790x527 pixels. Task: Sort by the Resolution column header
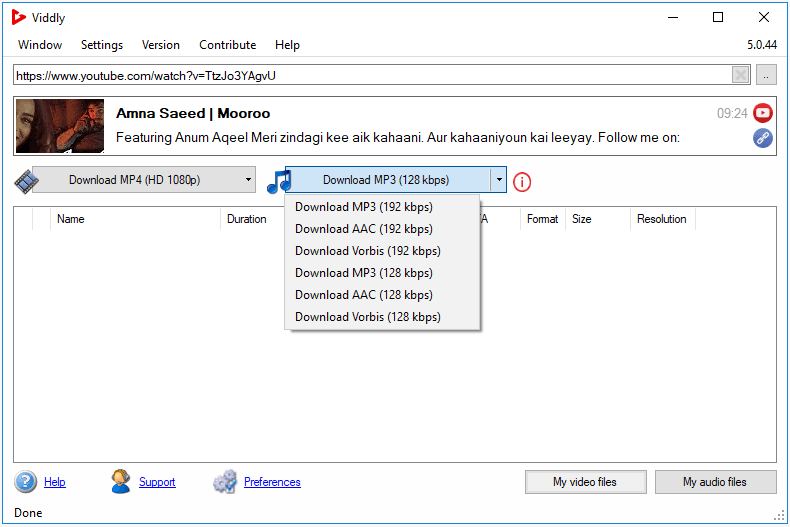tap(663, 219)
